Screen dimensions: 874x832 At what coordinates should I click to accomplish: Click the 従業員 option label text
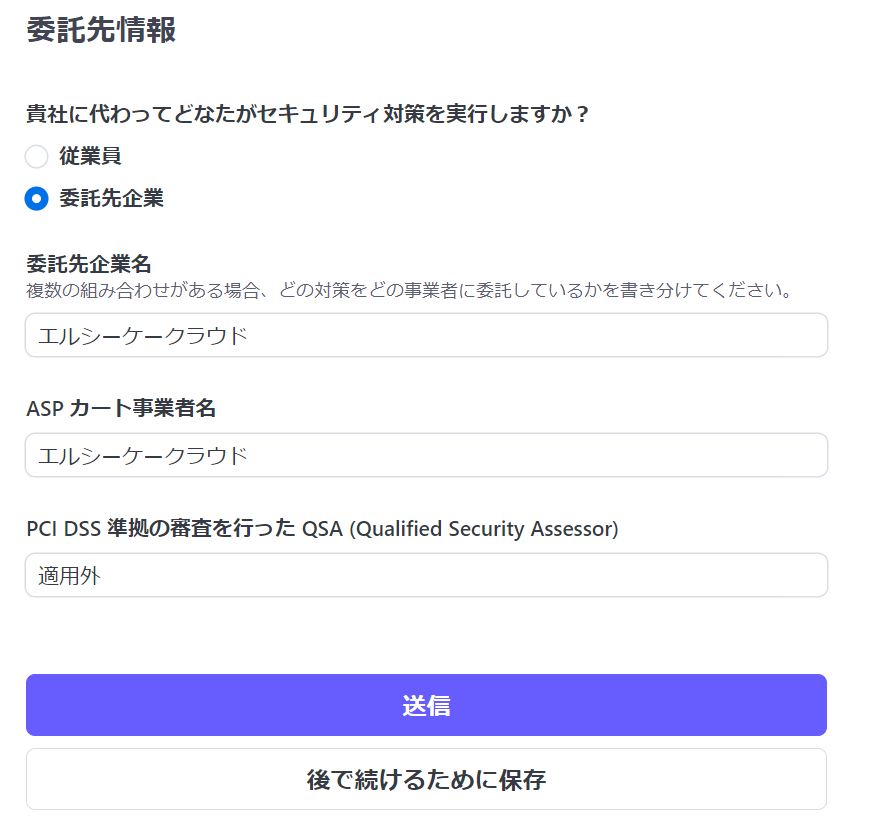90,157
